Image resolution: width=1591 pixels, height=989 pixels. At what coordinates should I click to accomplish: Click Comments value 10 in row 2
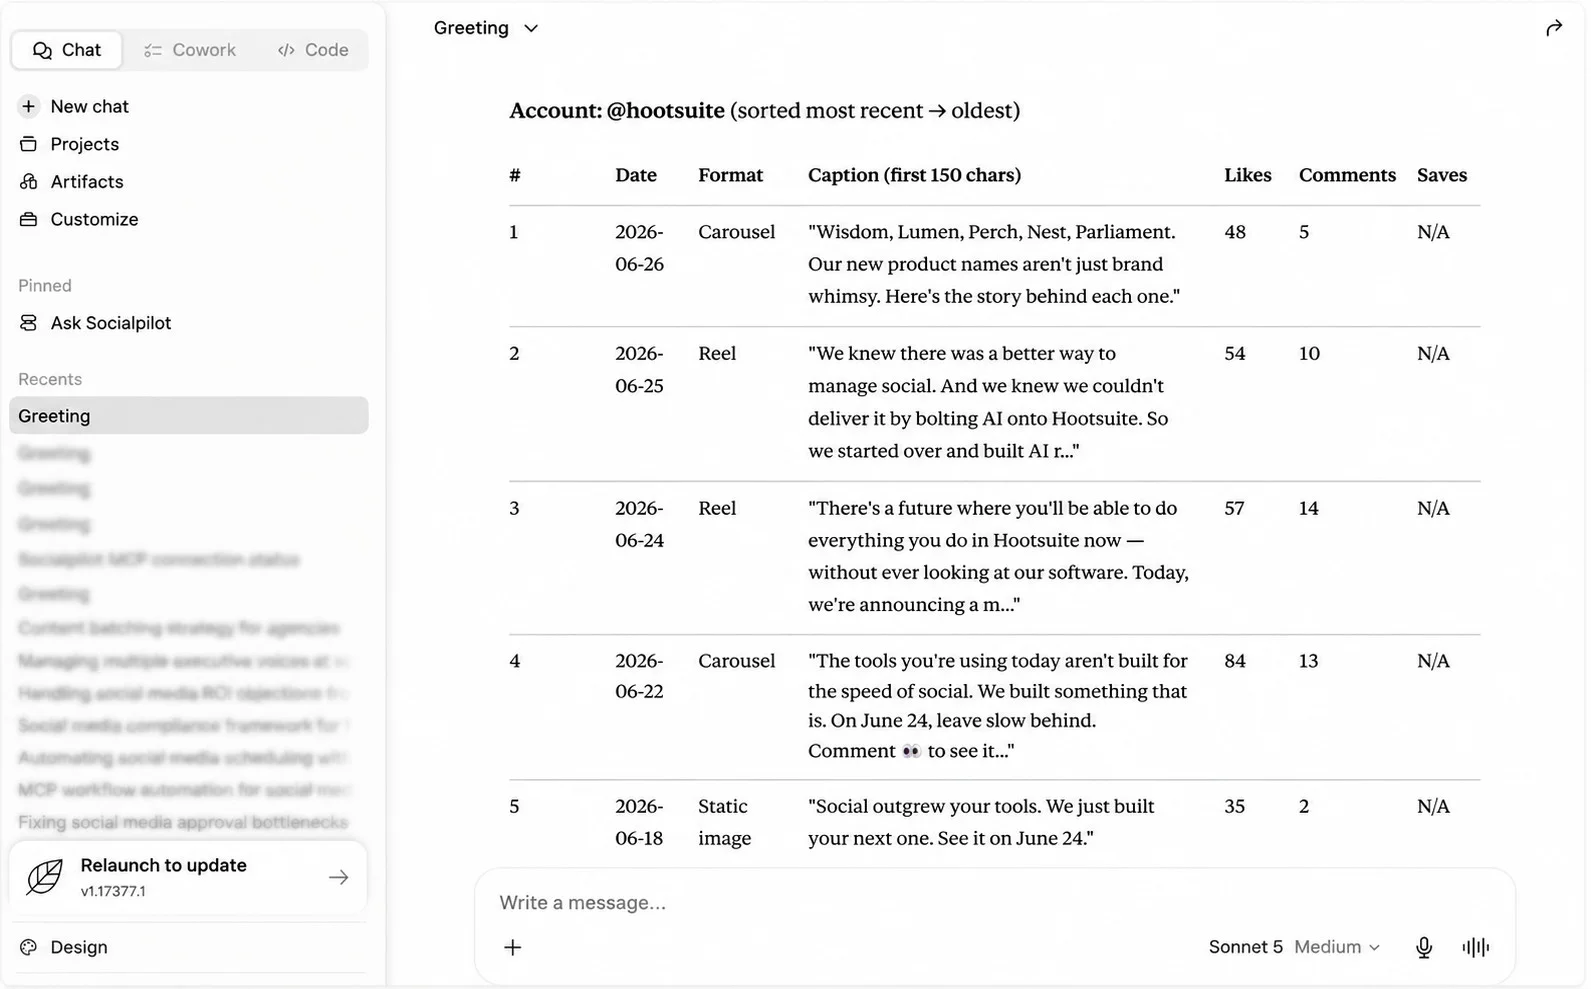[x=1309, y=353]
